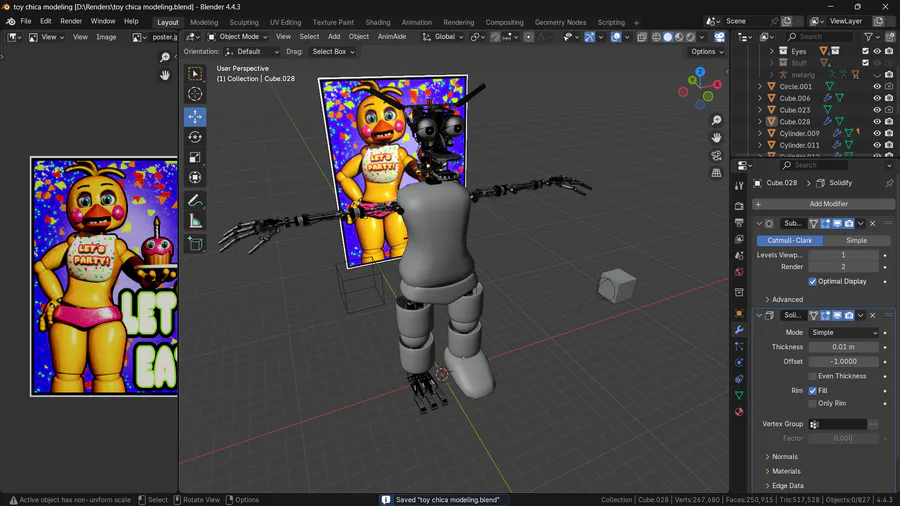Select the Annotate tool
The width and height of the screenshot is (900, 506).
point(195,201)
